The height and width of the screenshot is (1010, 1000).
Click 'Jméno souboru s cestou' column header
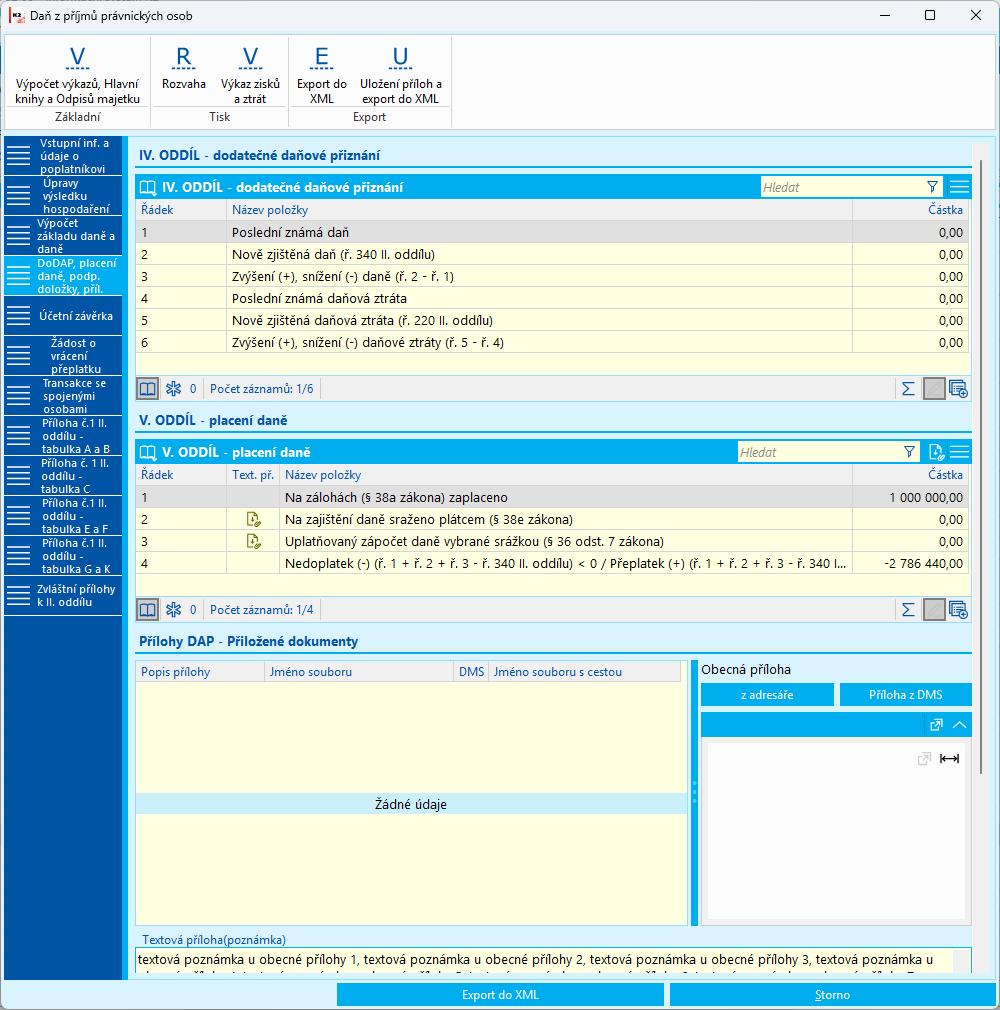[584, 672]
